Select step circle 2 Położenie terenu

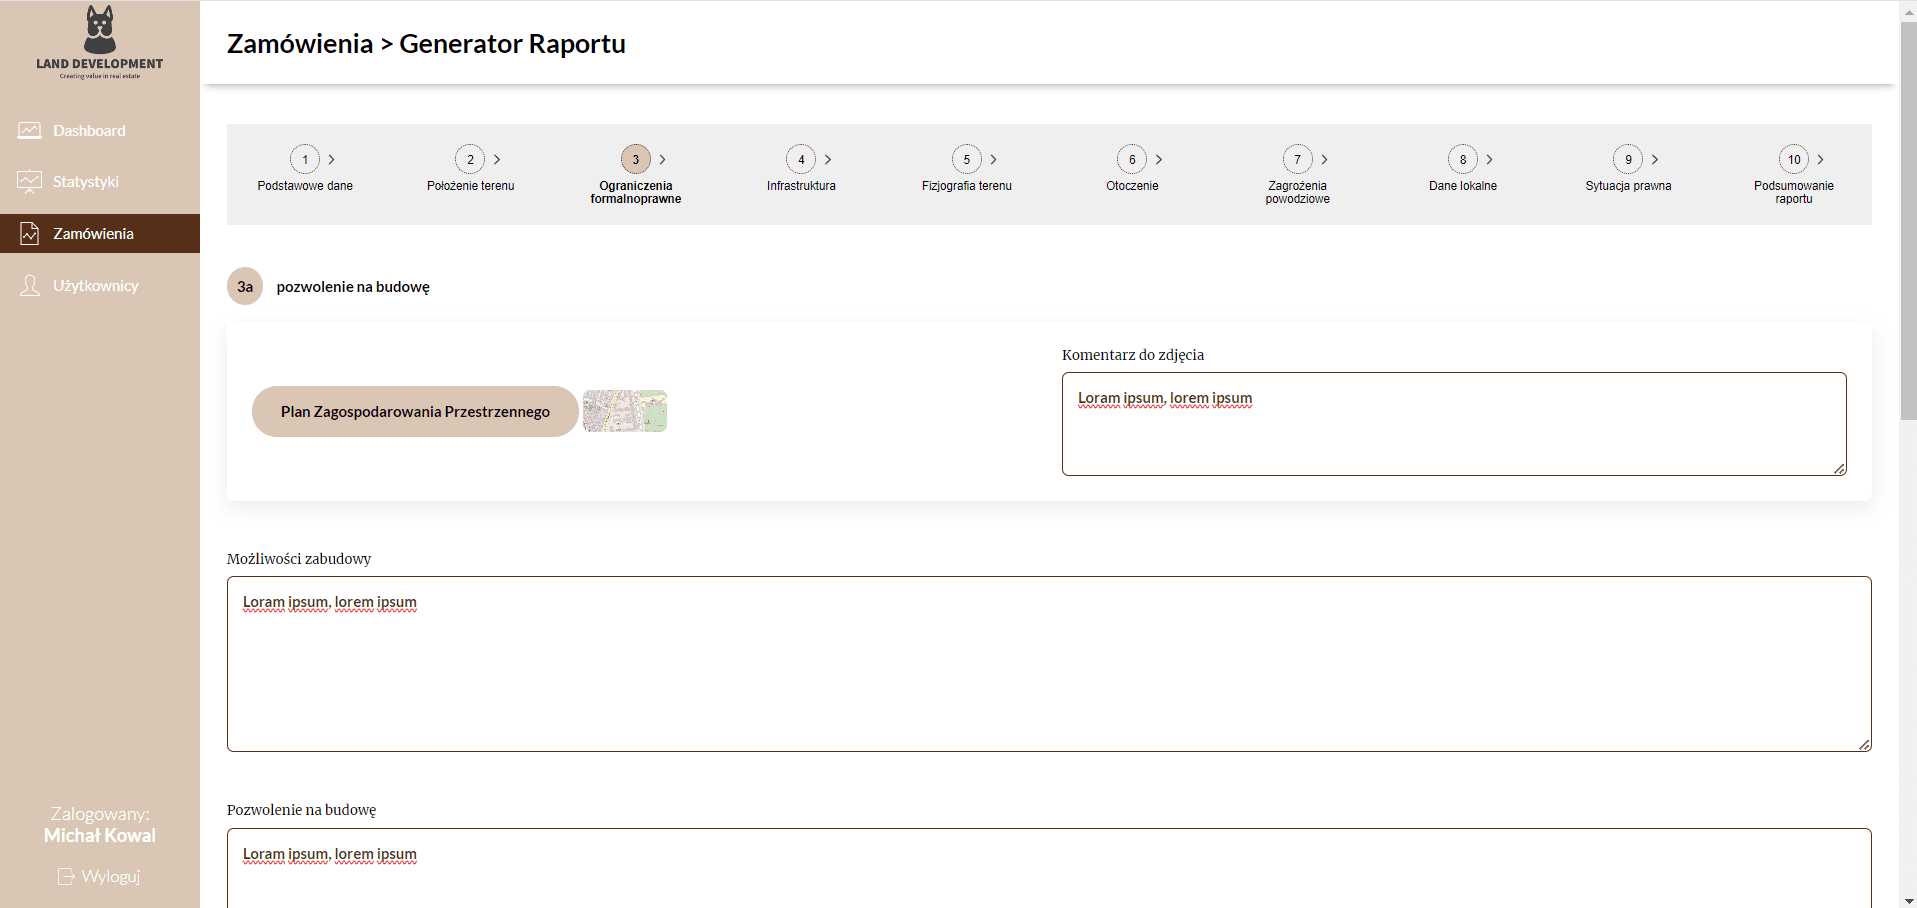tap(470, 159)
